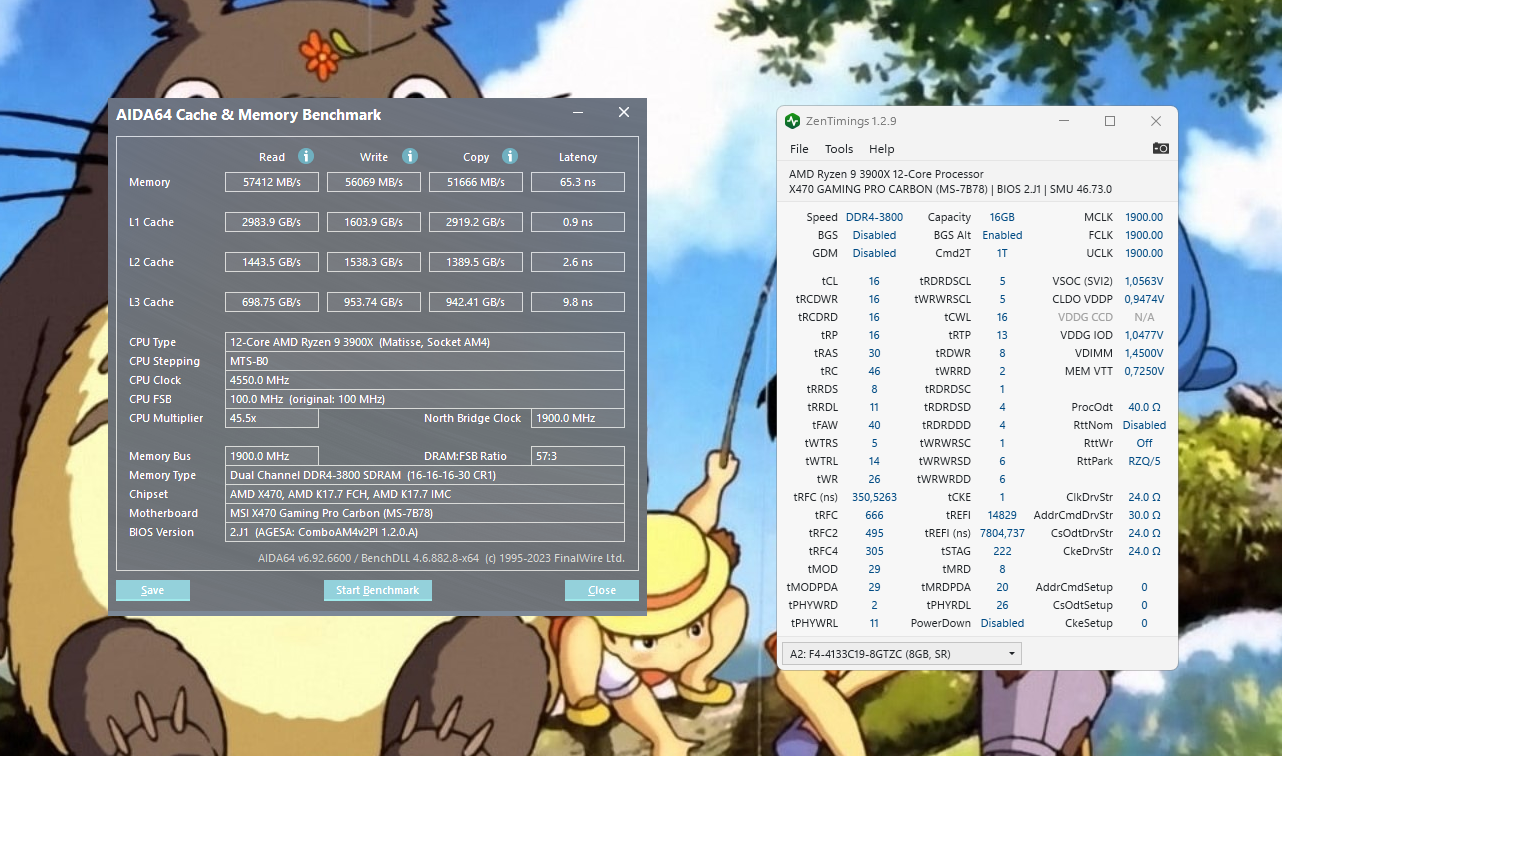Click the VSOC (SVI2) 1,0563V value
This screenshot has width=1536, height=864.
pos(1144,281)
